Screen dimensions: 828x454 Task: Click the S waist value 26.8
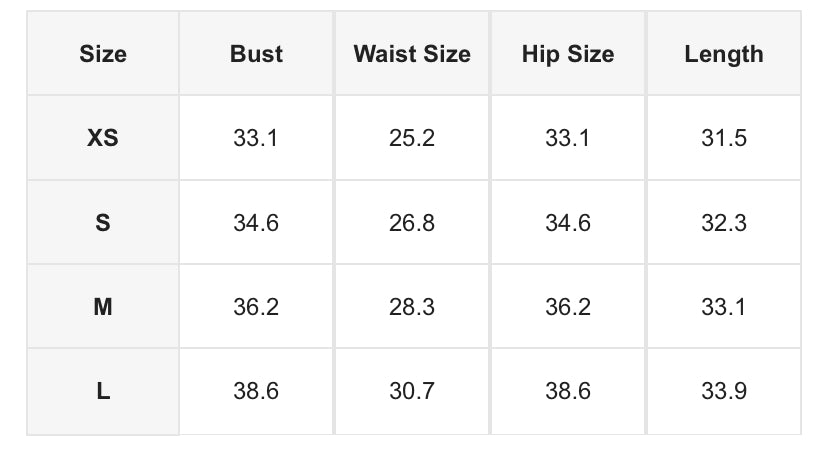pos(412,223)
